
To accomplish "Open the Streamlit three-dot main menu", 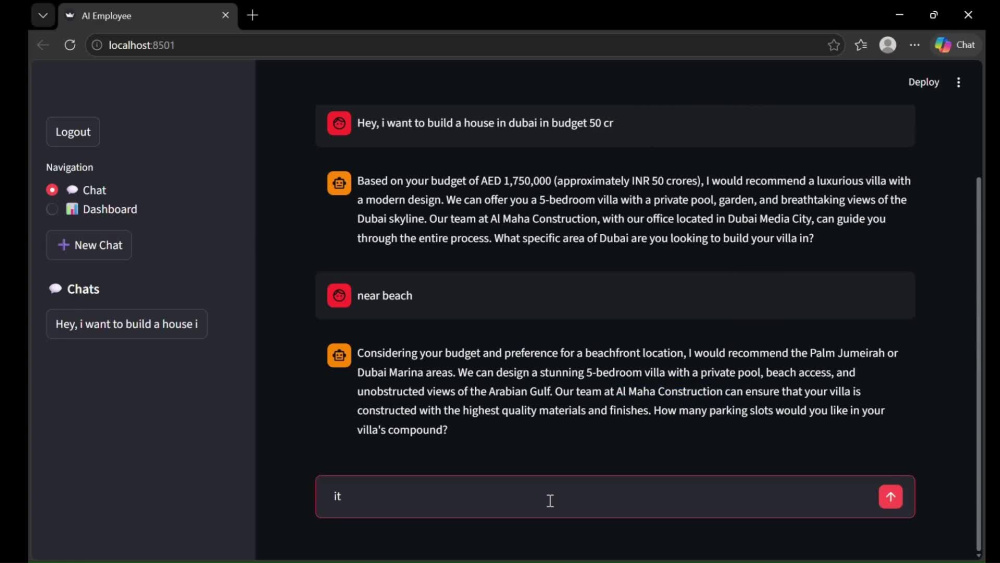I will click(x=959, y=82).
